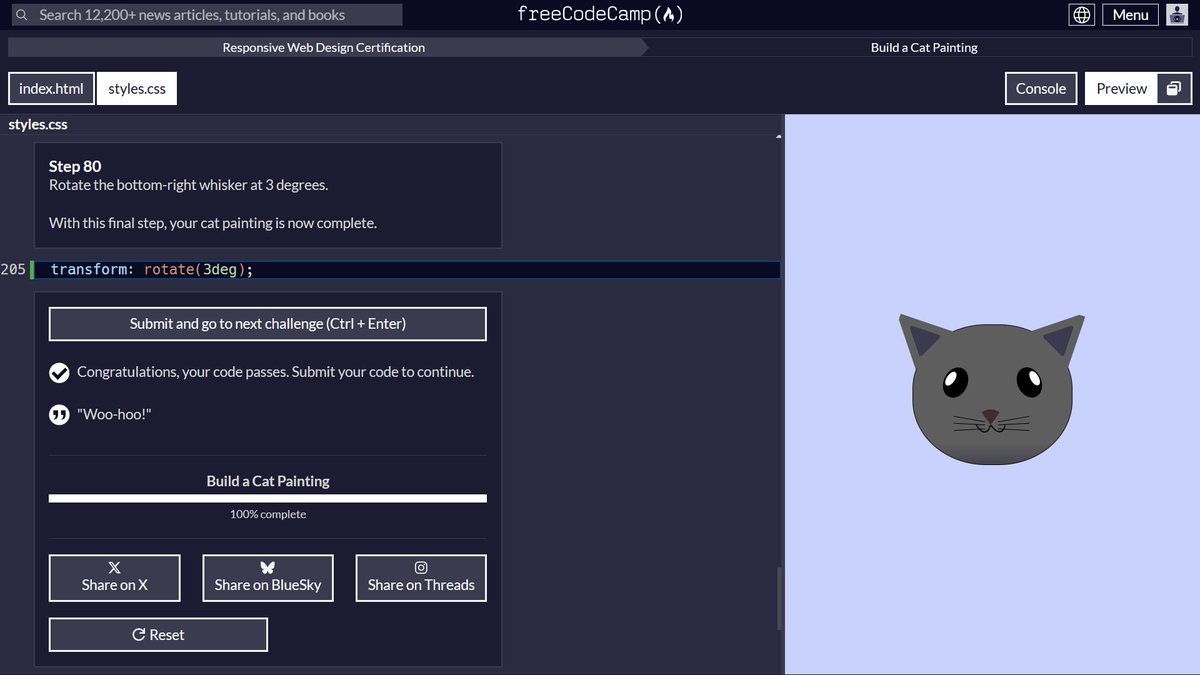1200x675 pixels.
Task: Switch to the index.html tab
Action: (50, 88)
